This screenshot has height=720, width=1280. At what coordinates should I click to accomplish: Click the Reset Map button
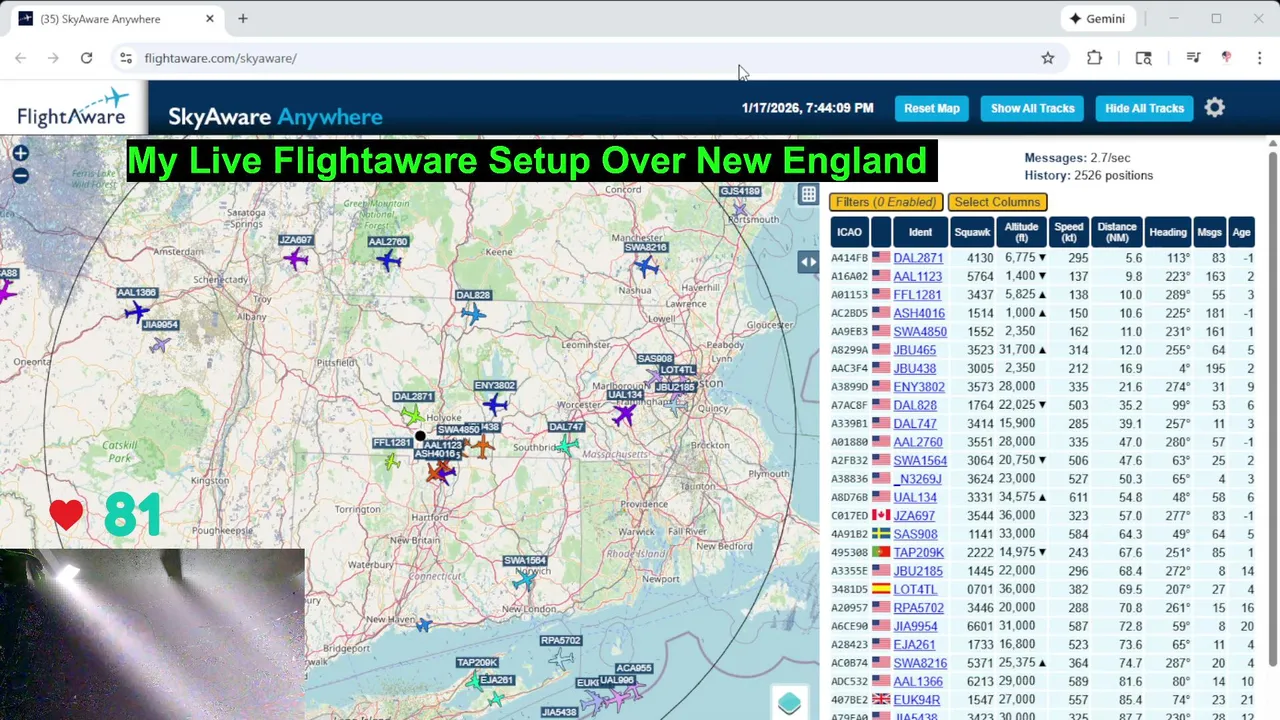[932, 108]
